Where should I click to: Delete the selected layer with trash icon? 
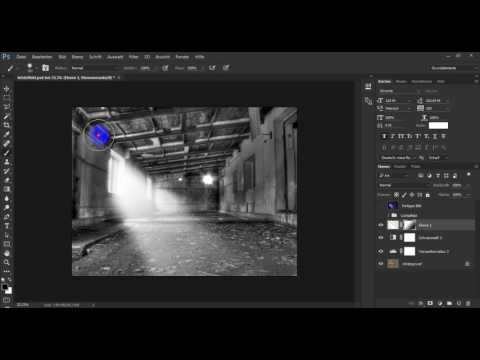(x=468, y=303)
